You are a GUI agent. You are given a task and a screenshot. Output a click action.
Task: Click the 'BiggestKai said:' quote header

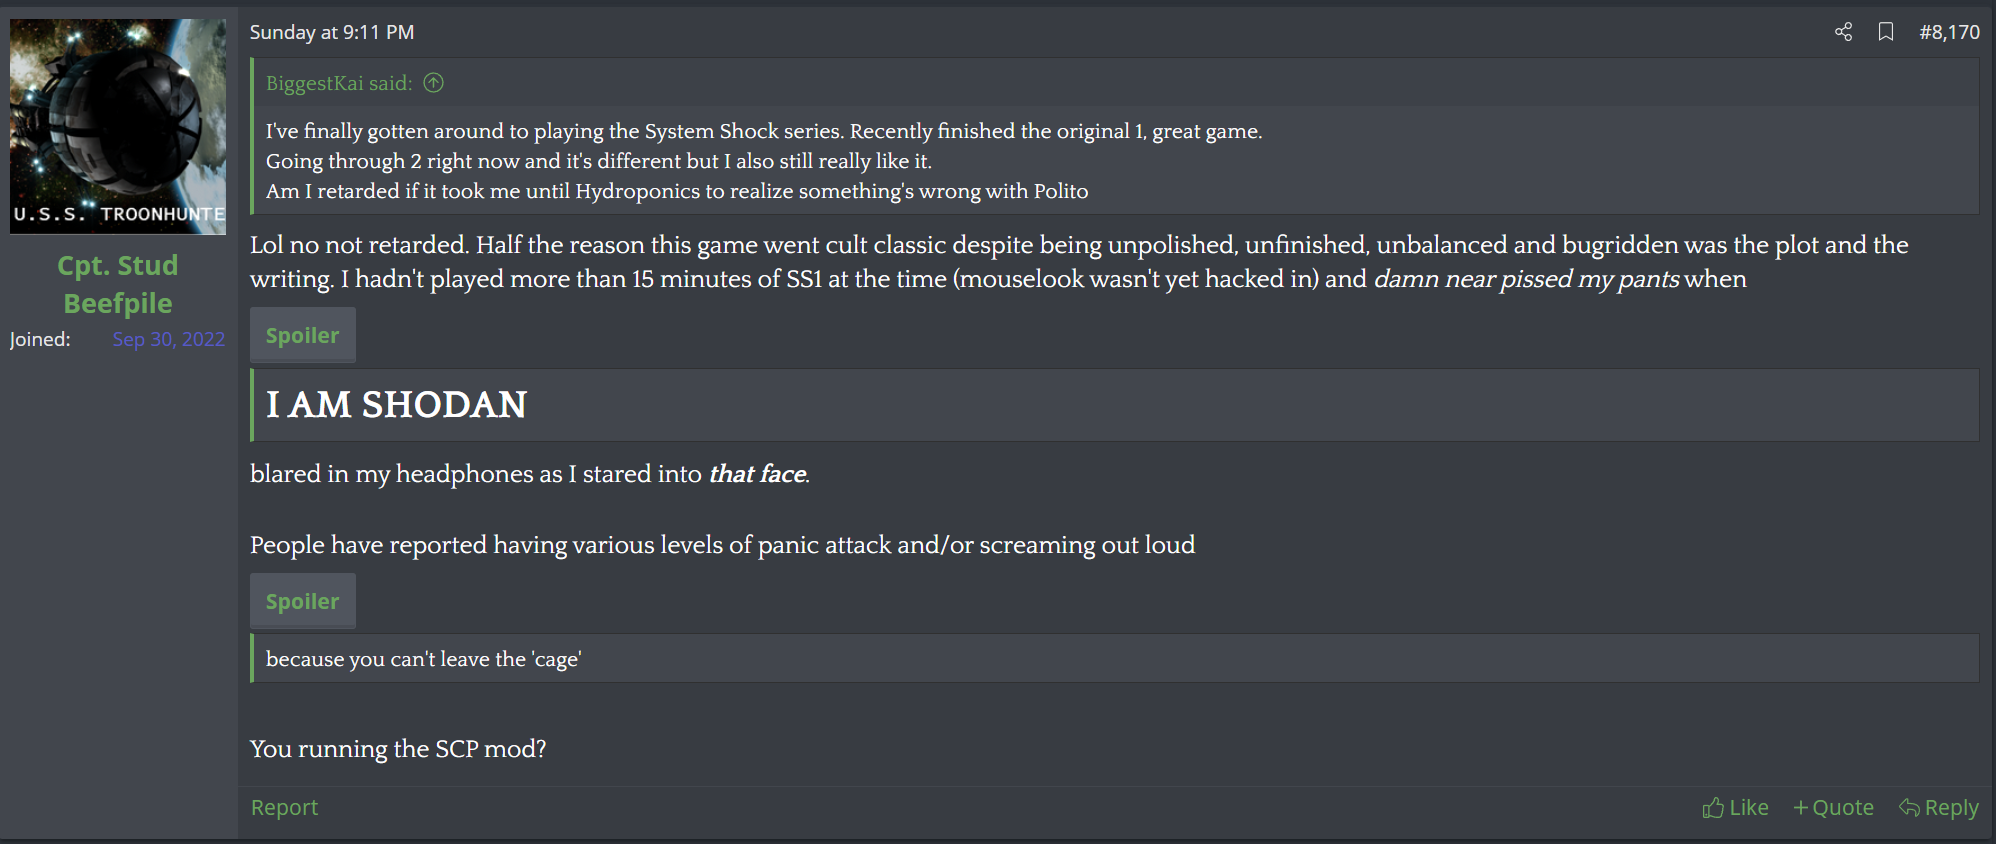tap(339, 83)
